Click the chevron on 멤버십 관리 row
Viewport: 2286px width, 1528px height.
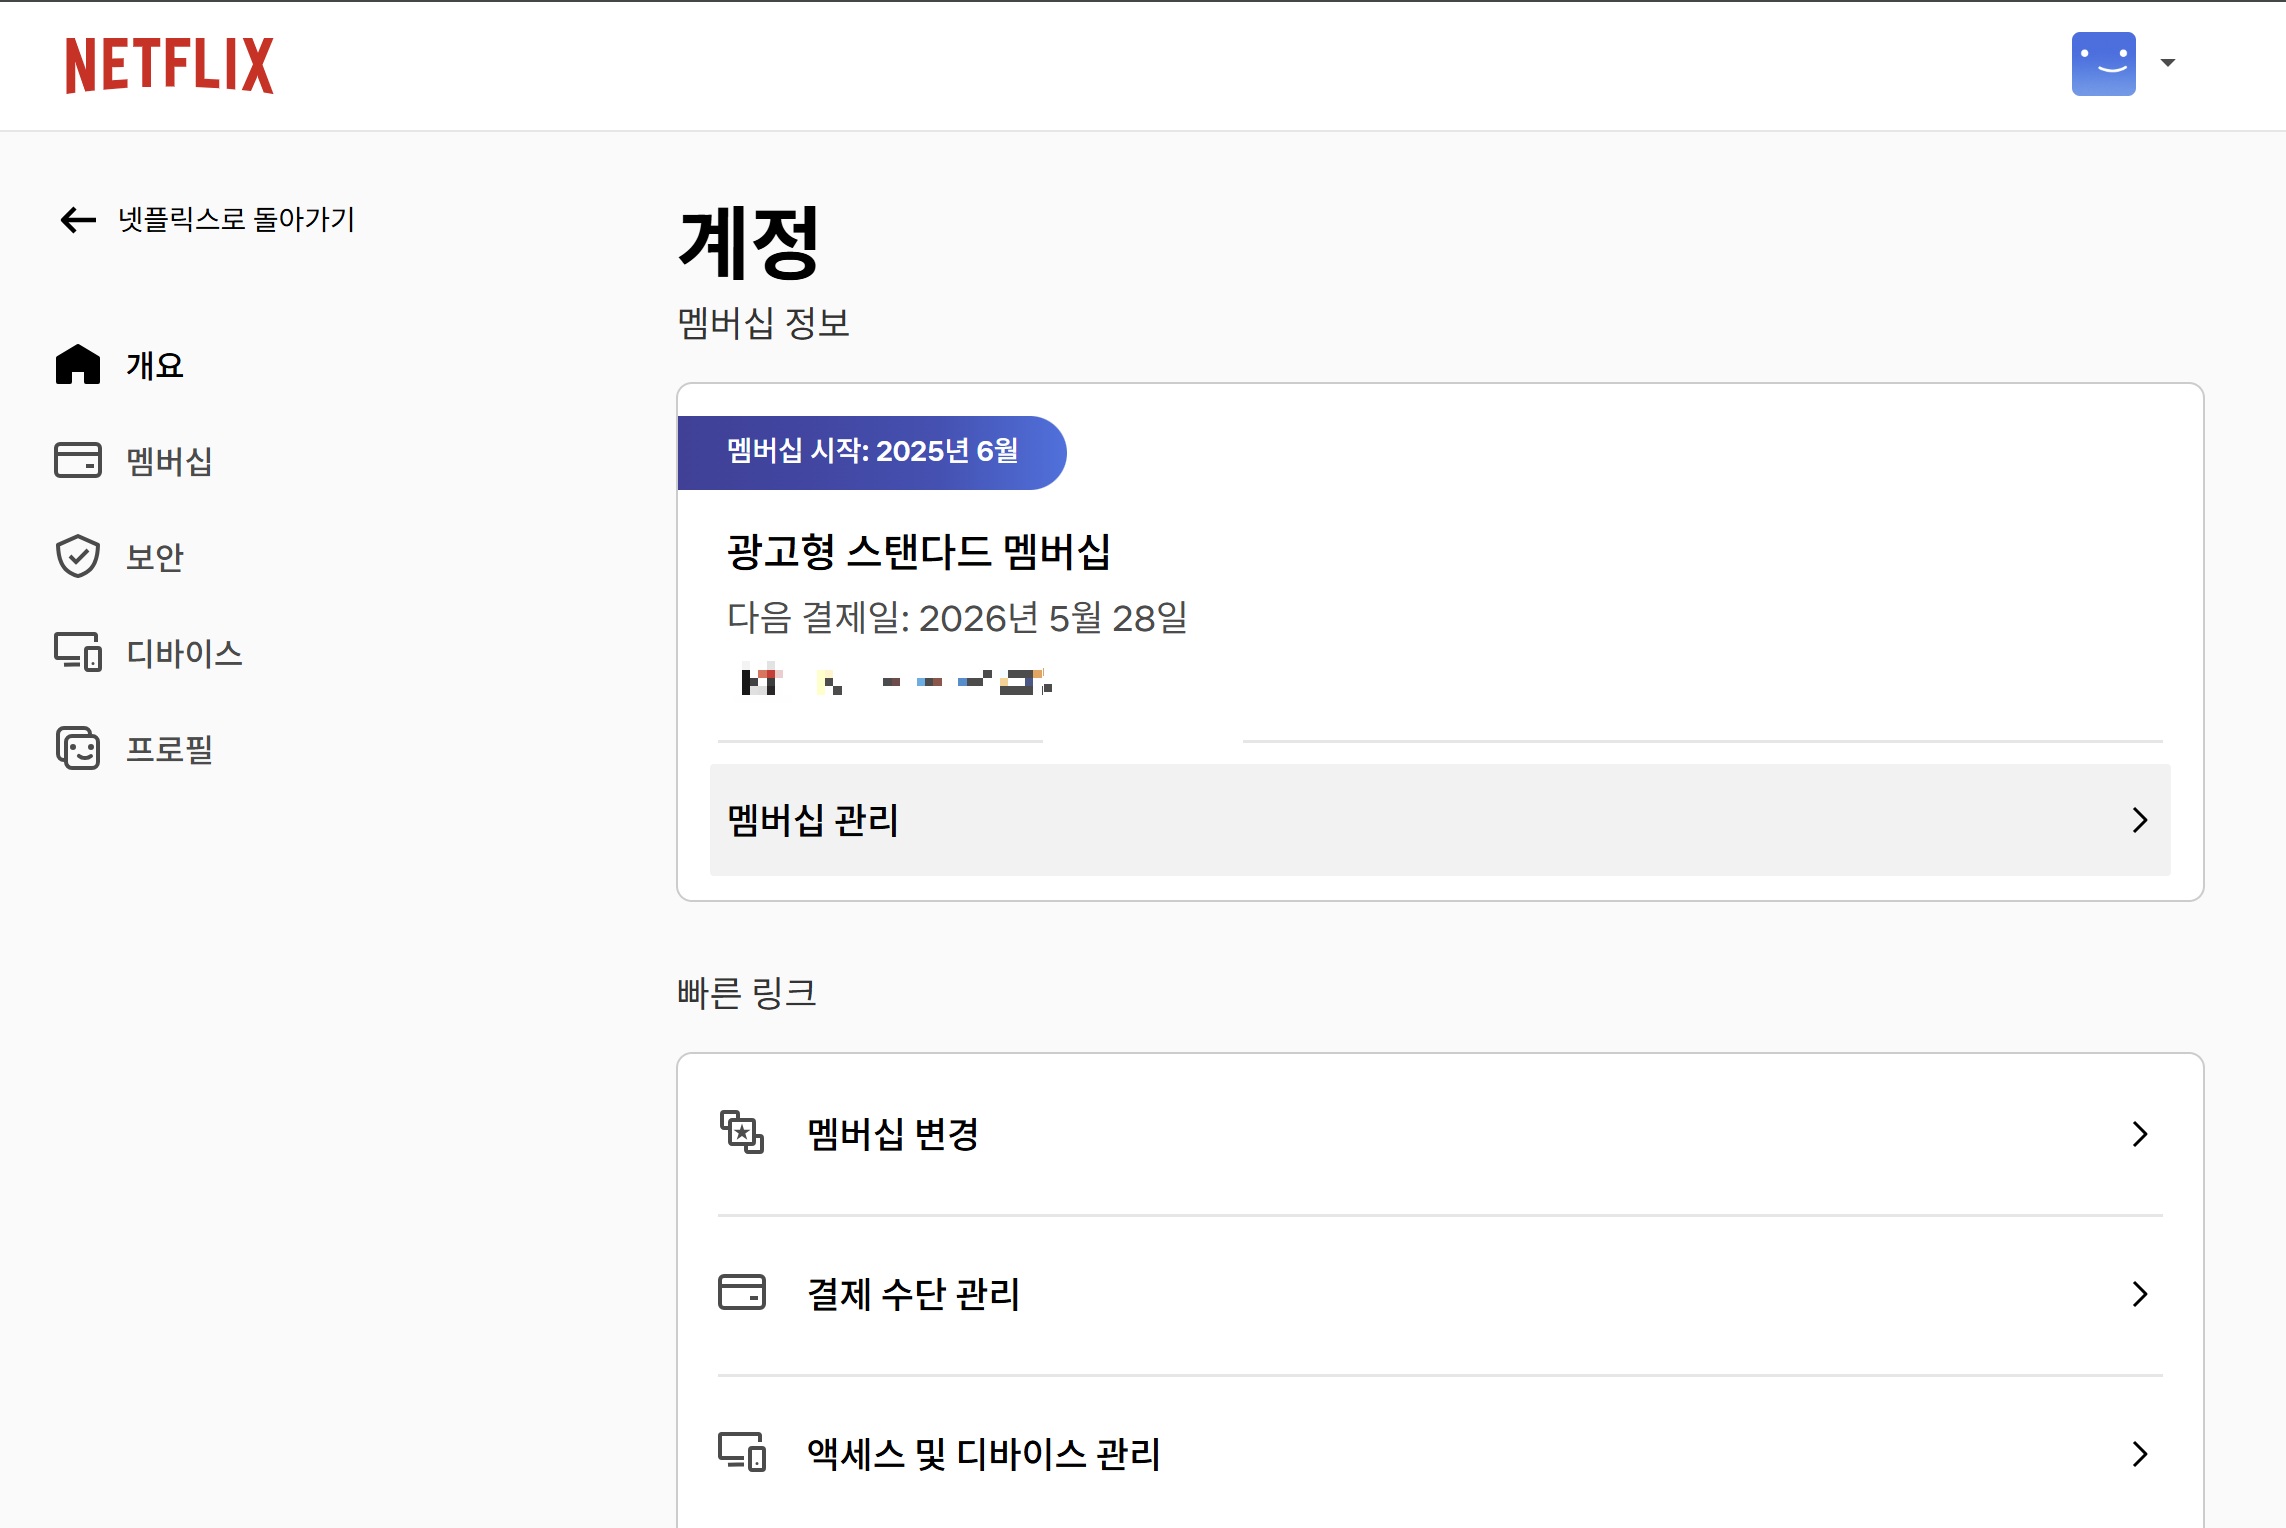[2140, 820]
